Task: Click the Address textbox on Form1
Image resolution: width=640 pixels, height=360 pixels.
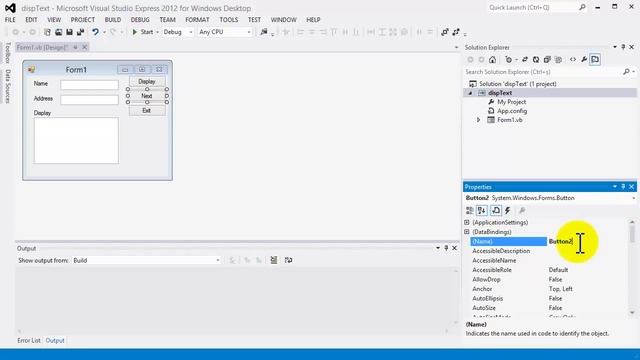Action: [x=89, y=100]
